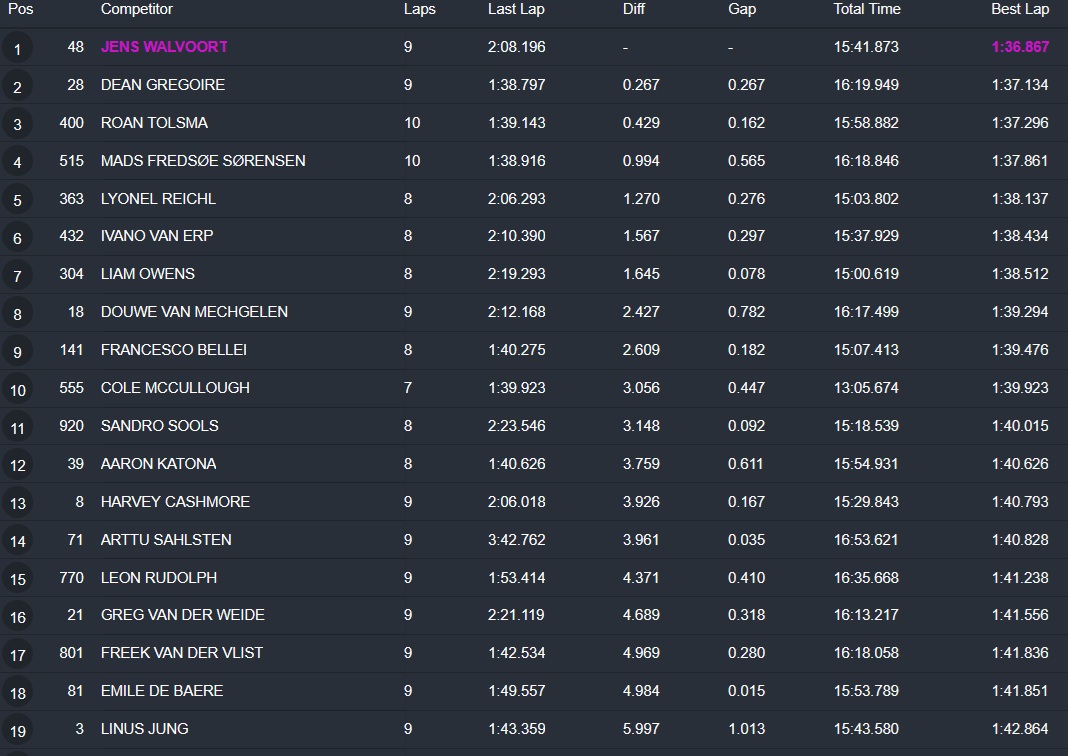Select competitor COLE MCCULLOUGH

point(175,388)
